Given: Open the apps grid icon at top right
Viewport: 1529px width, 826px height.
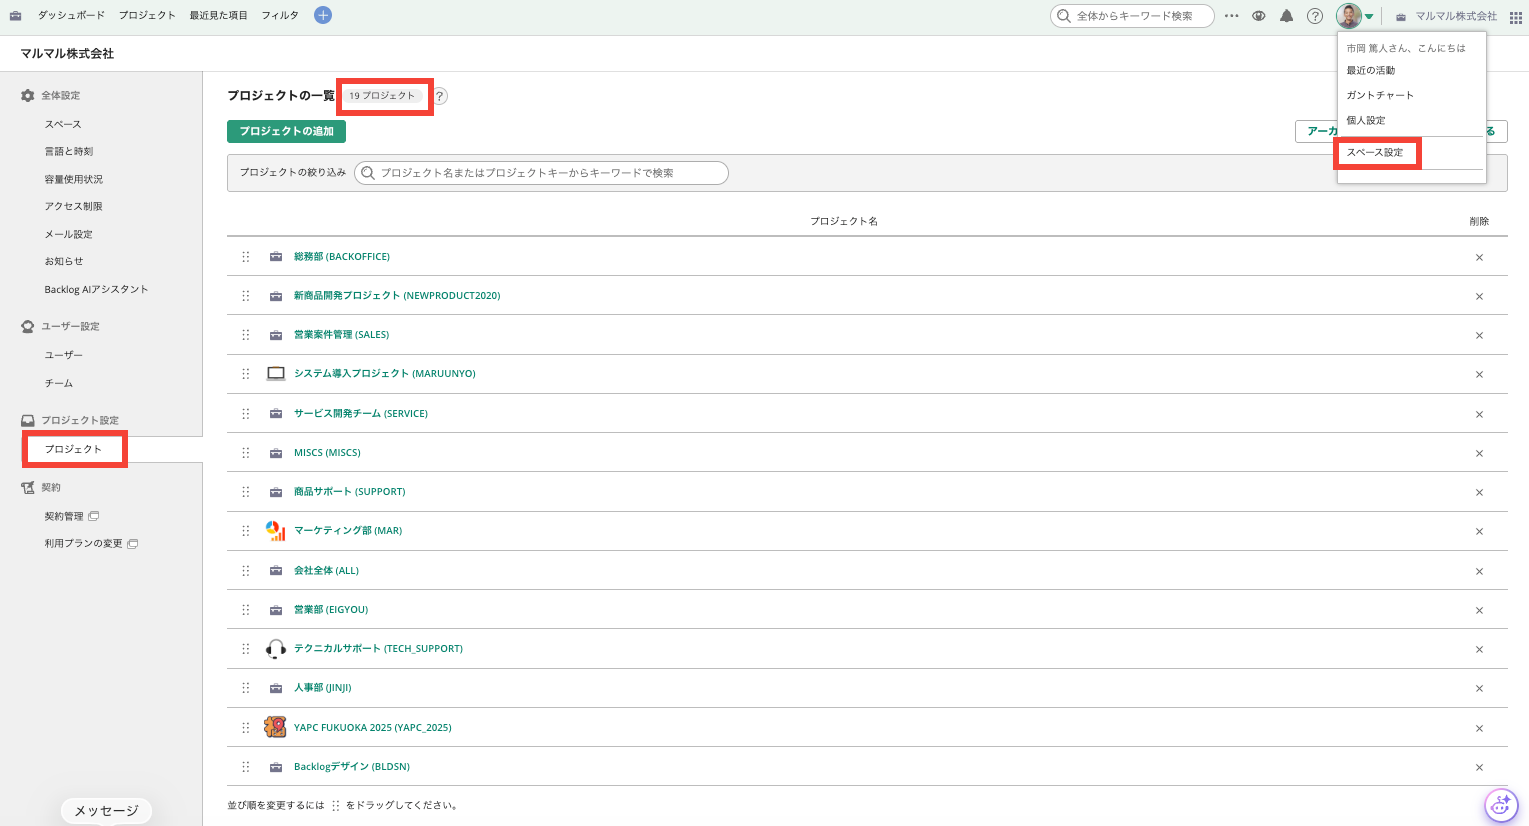Looking at the screenshot, I should point(1516,16).
